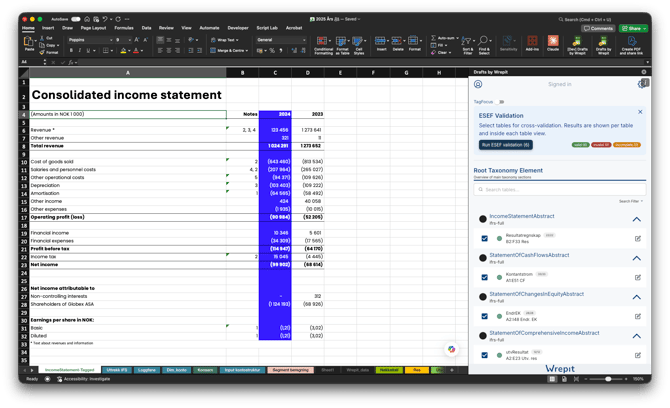The image size is (670, 408).
Task: Open the Claude add-in from the ribbon
Action: (553, 43)
